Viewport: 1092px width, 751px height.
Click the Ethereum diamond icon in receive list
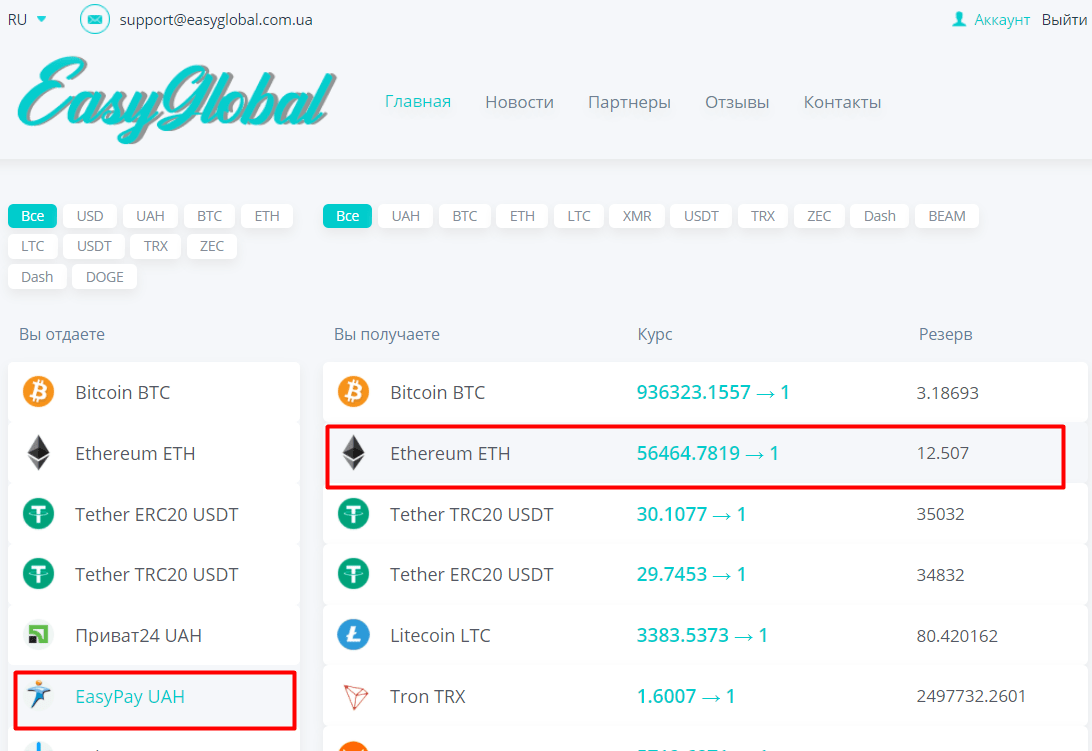[x=353, y=453]
